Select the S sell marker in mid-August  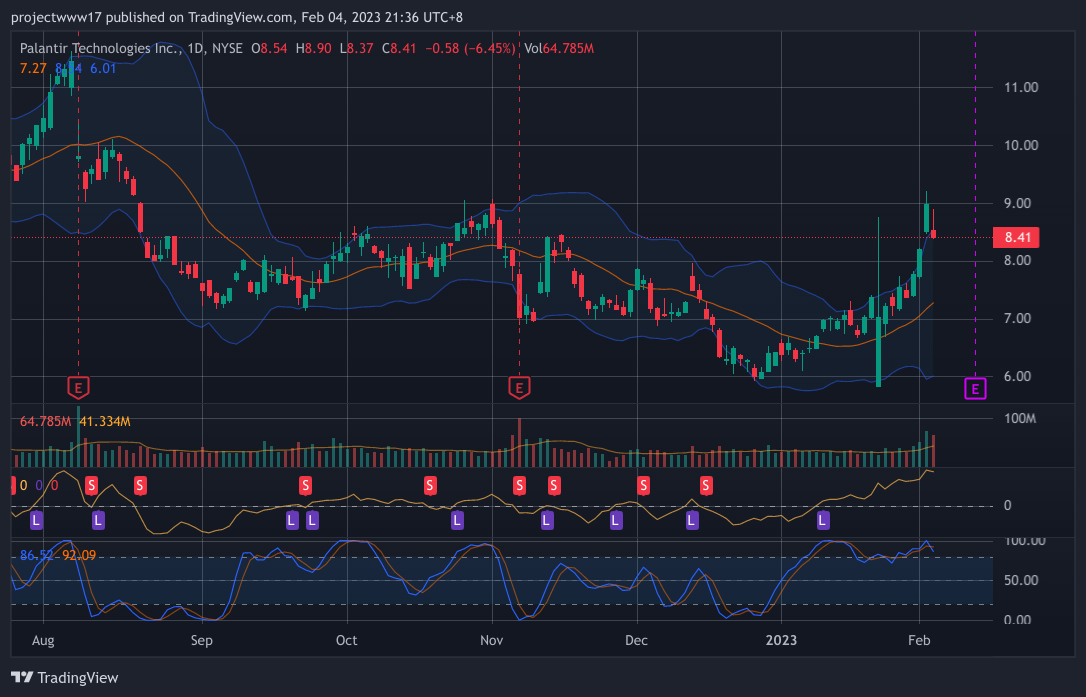pos(140,485)
